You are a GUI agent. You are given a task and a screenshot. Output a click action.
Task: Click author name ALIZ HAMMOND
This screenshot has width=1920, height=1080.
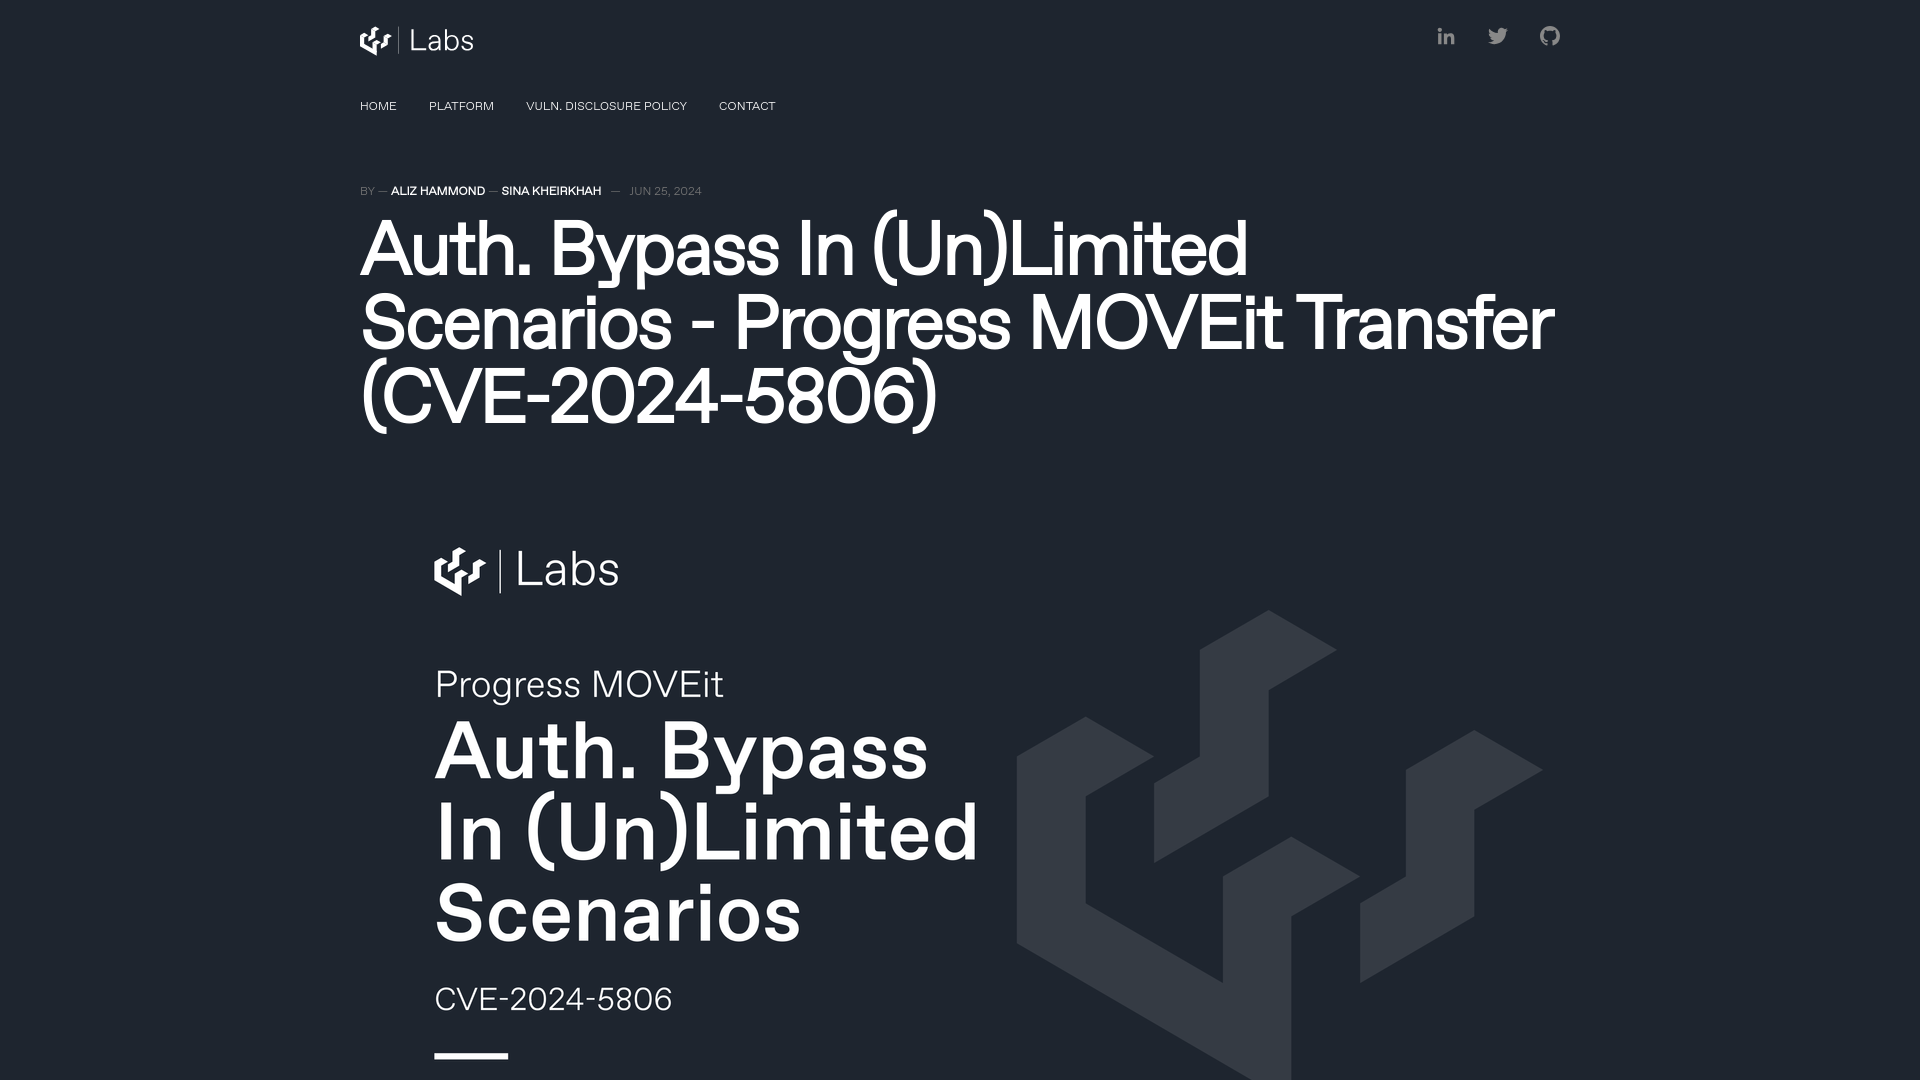[x=436, y=190]
